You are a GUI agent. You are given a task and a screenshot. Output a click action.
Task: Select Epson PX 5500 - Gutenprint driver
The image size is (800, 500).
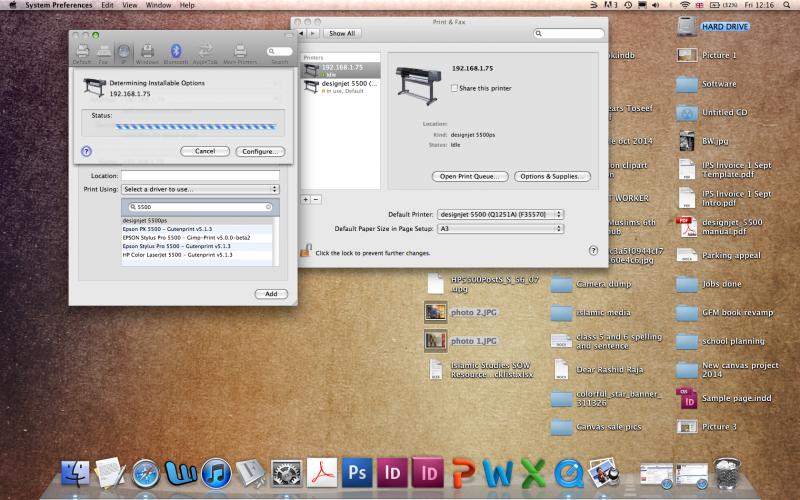[x=197, y=229]
